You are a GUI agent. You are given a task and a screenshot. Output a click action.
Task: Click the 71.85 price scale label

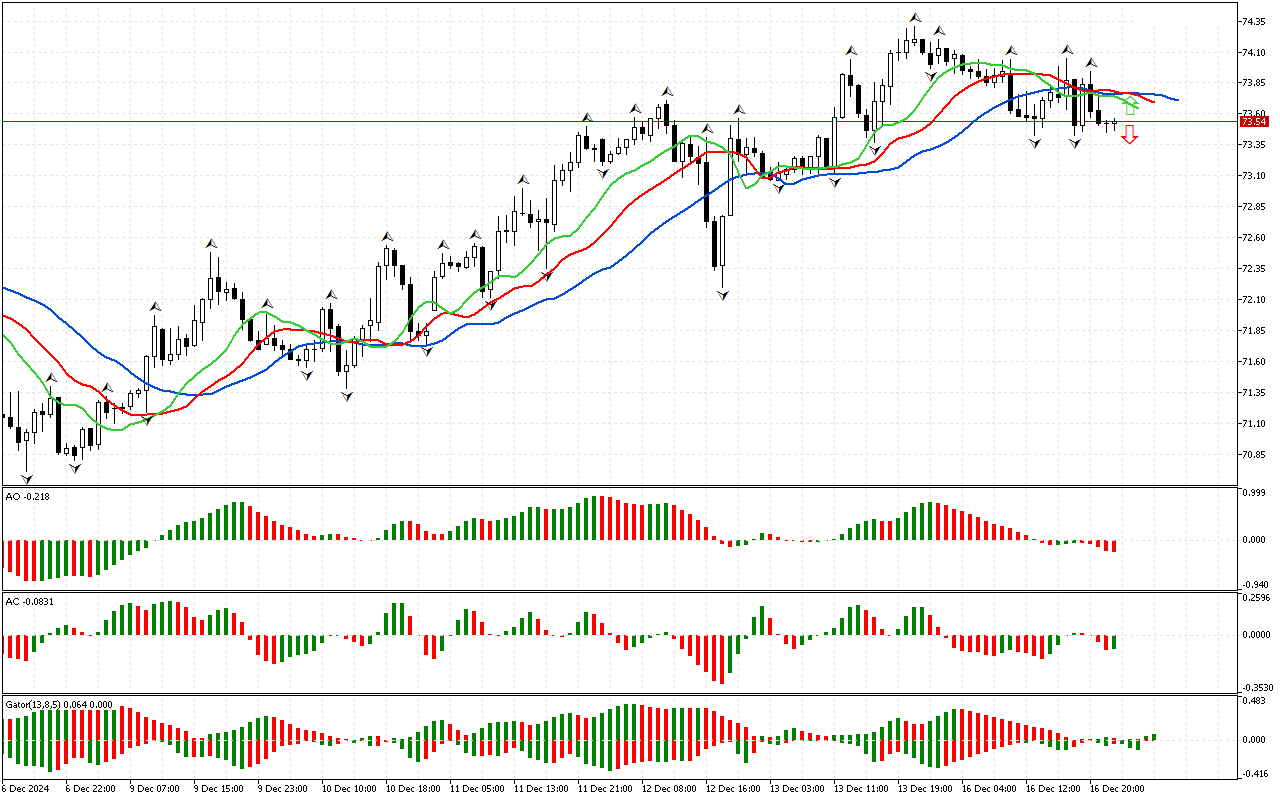pyautogui.click(x=1254, y=331)
